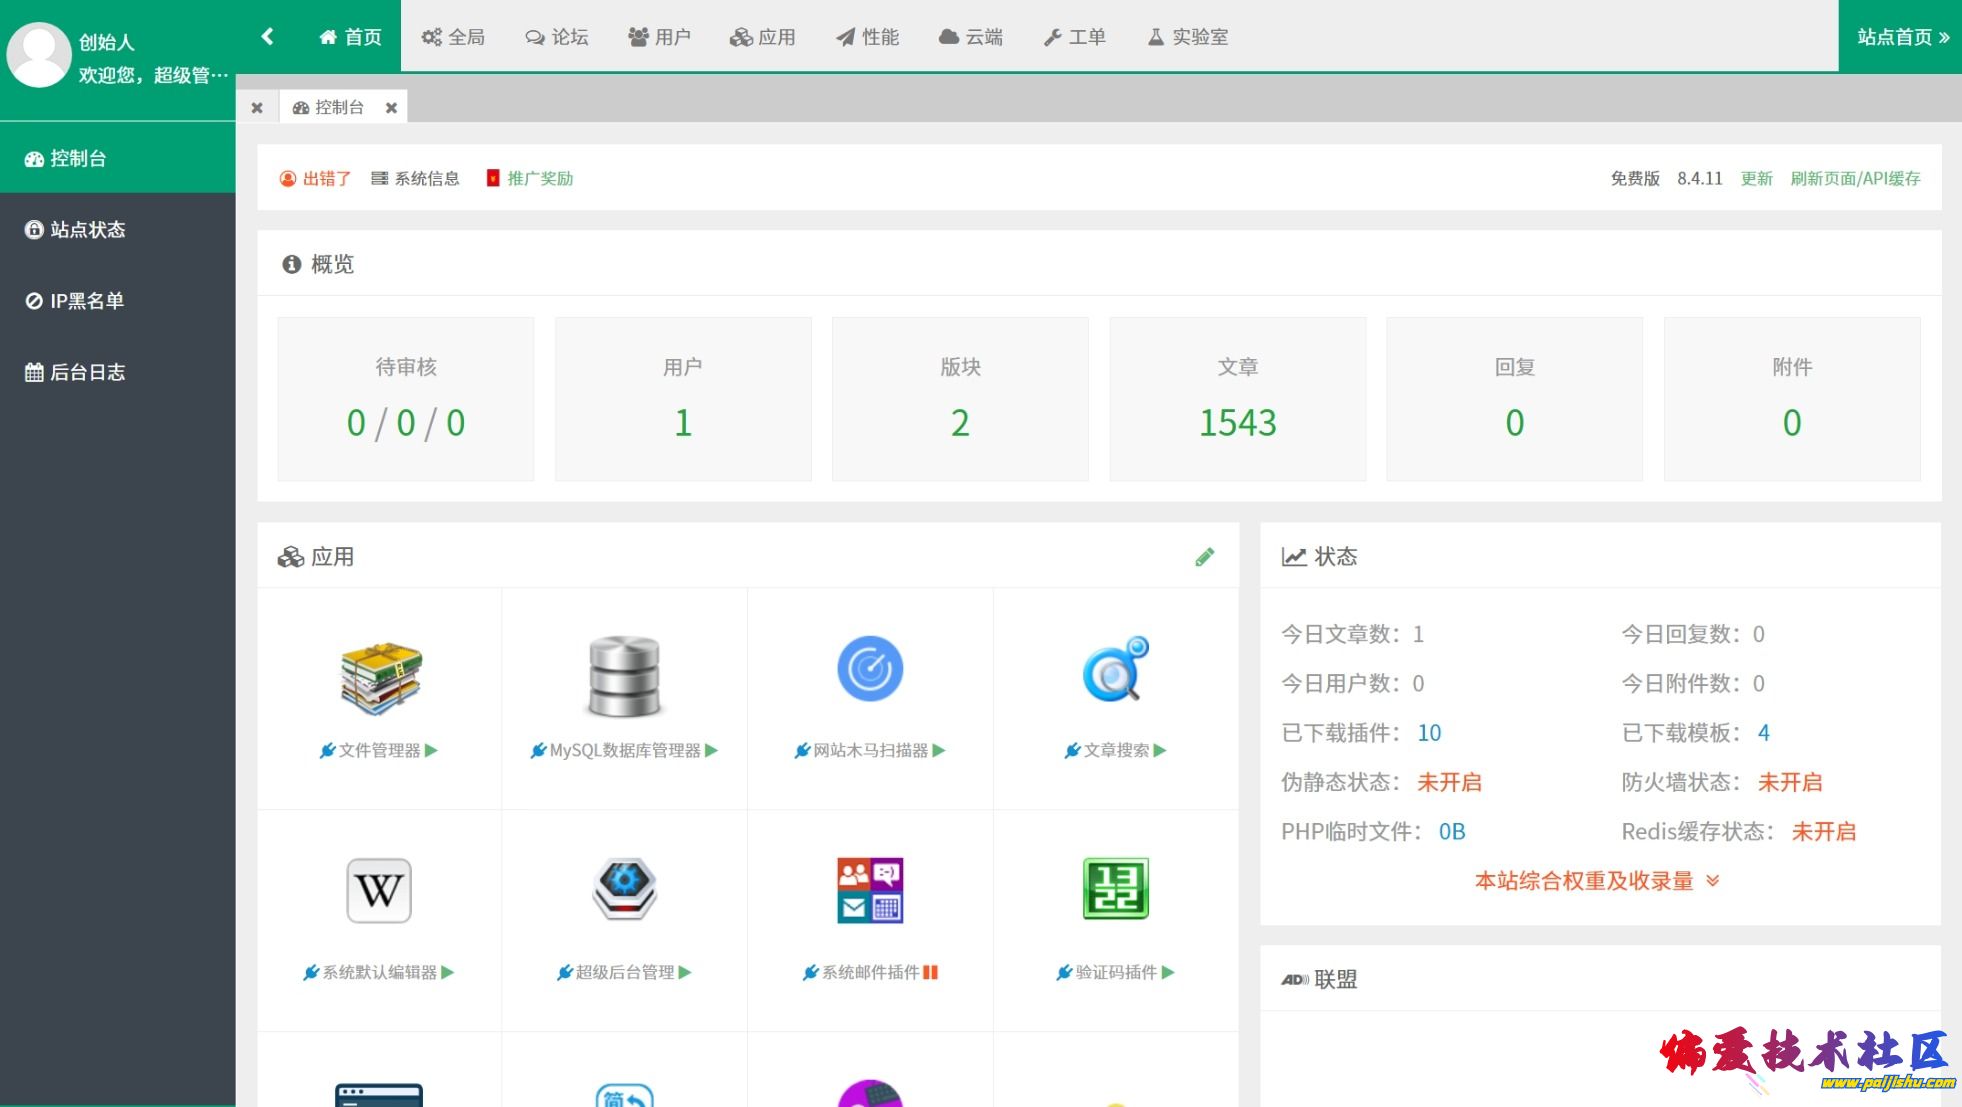Toggle run state arrow beside 文件管理器
Viewport: 1962px width, 1107px height.
(x=432, y=750)
